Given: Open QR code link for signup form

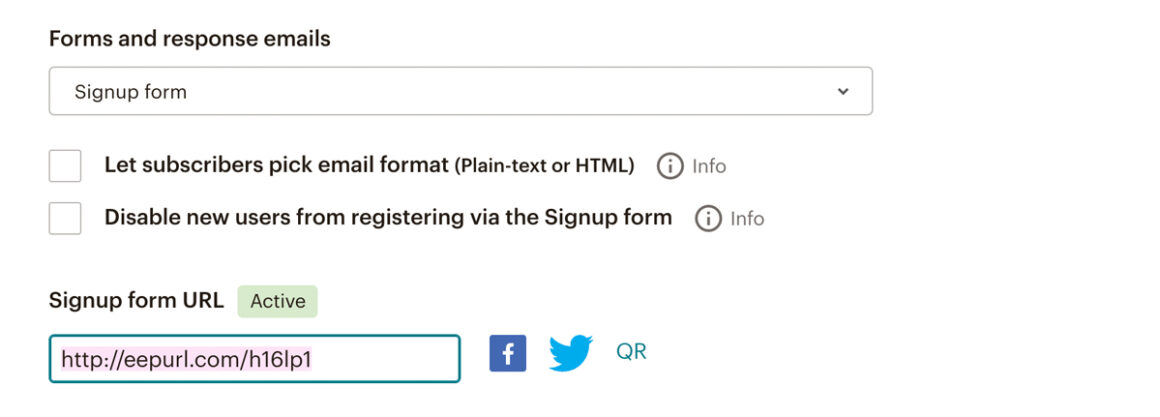Looking at the screenshot, I should tap(631, 352).
